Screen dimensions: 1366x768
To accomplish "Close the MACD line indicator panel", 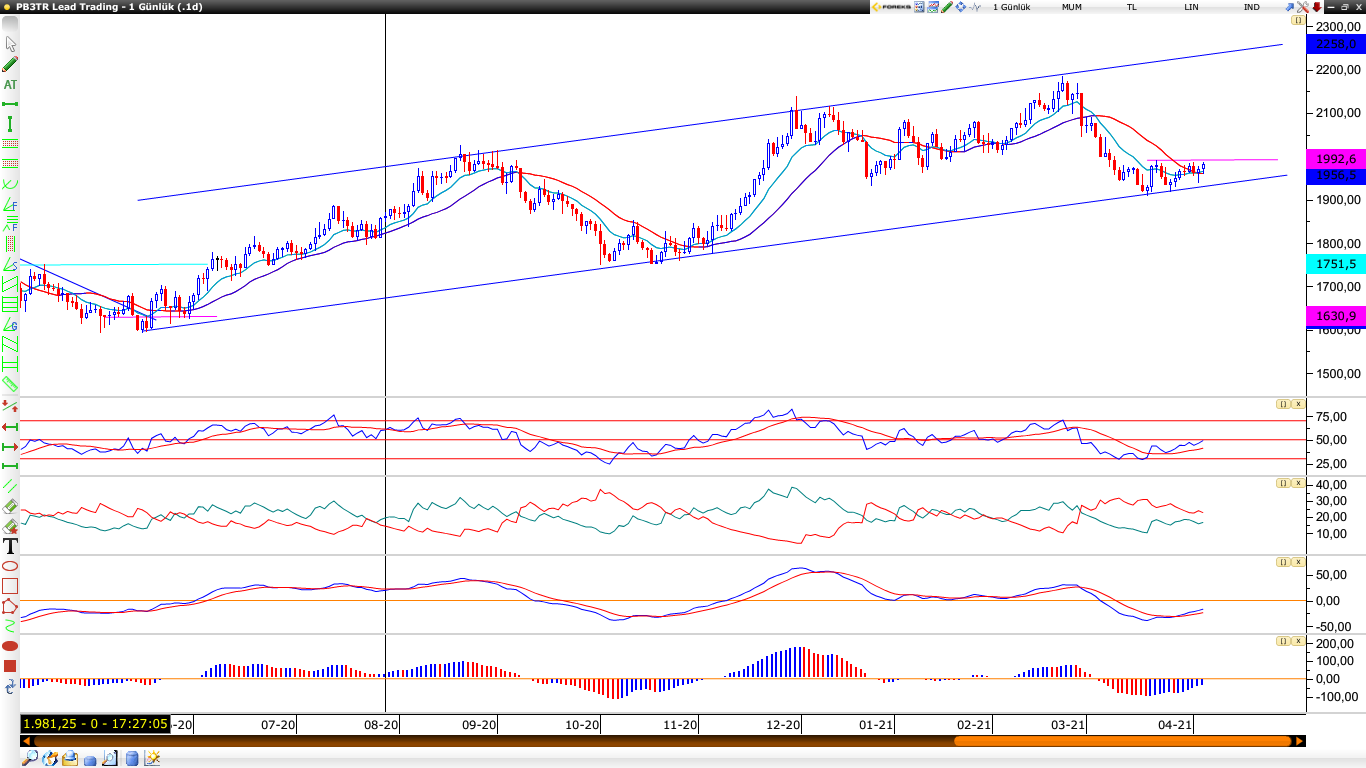I will point(1298,562).
